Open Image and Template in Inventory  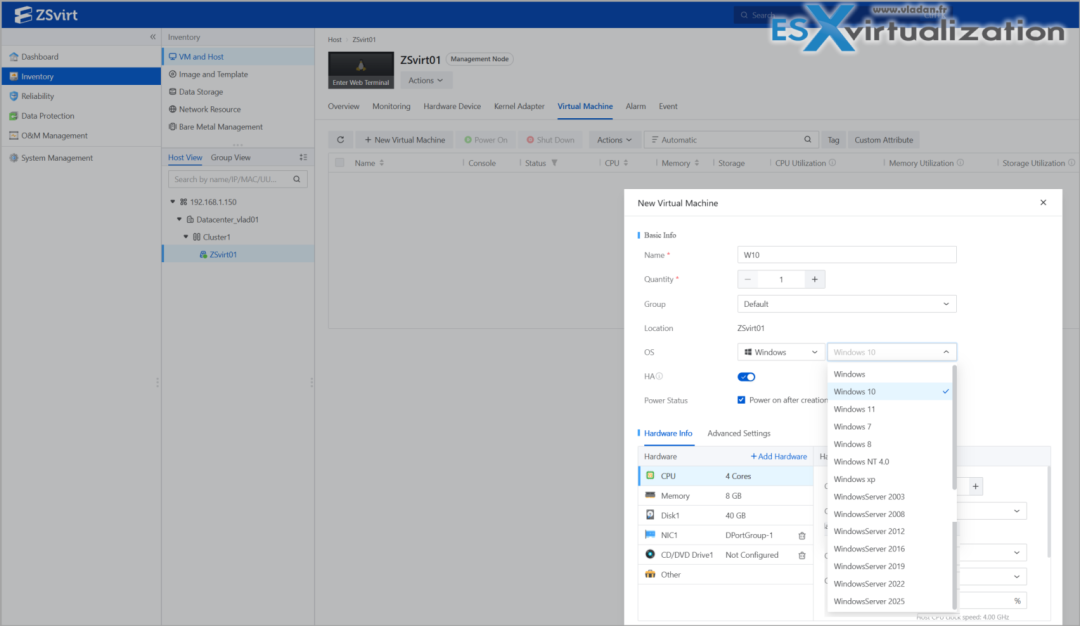[x=213, y=74]
